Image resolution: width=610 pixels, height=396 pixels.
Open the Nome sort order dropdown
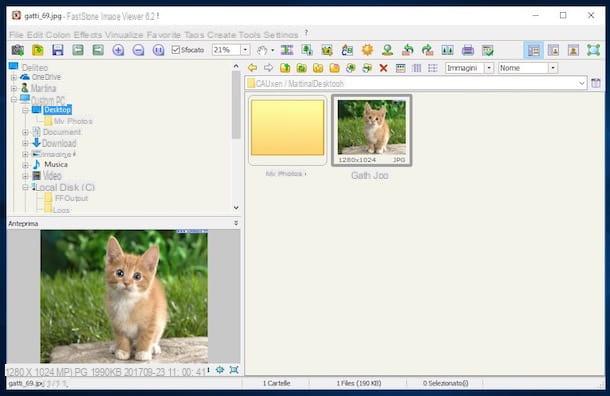point(553,68)
